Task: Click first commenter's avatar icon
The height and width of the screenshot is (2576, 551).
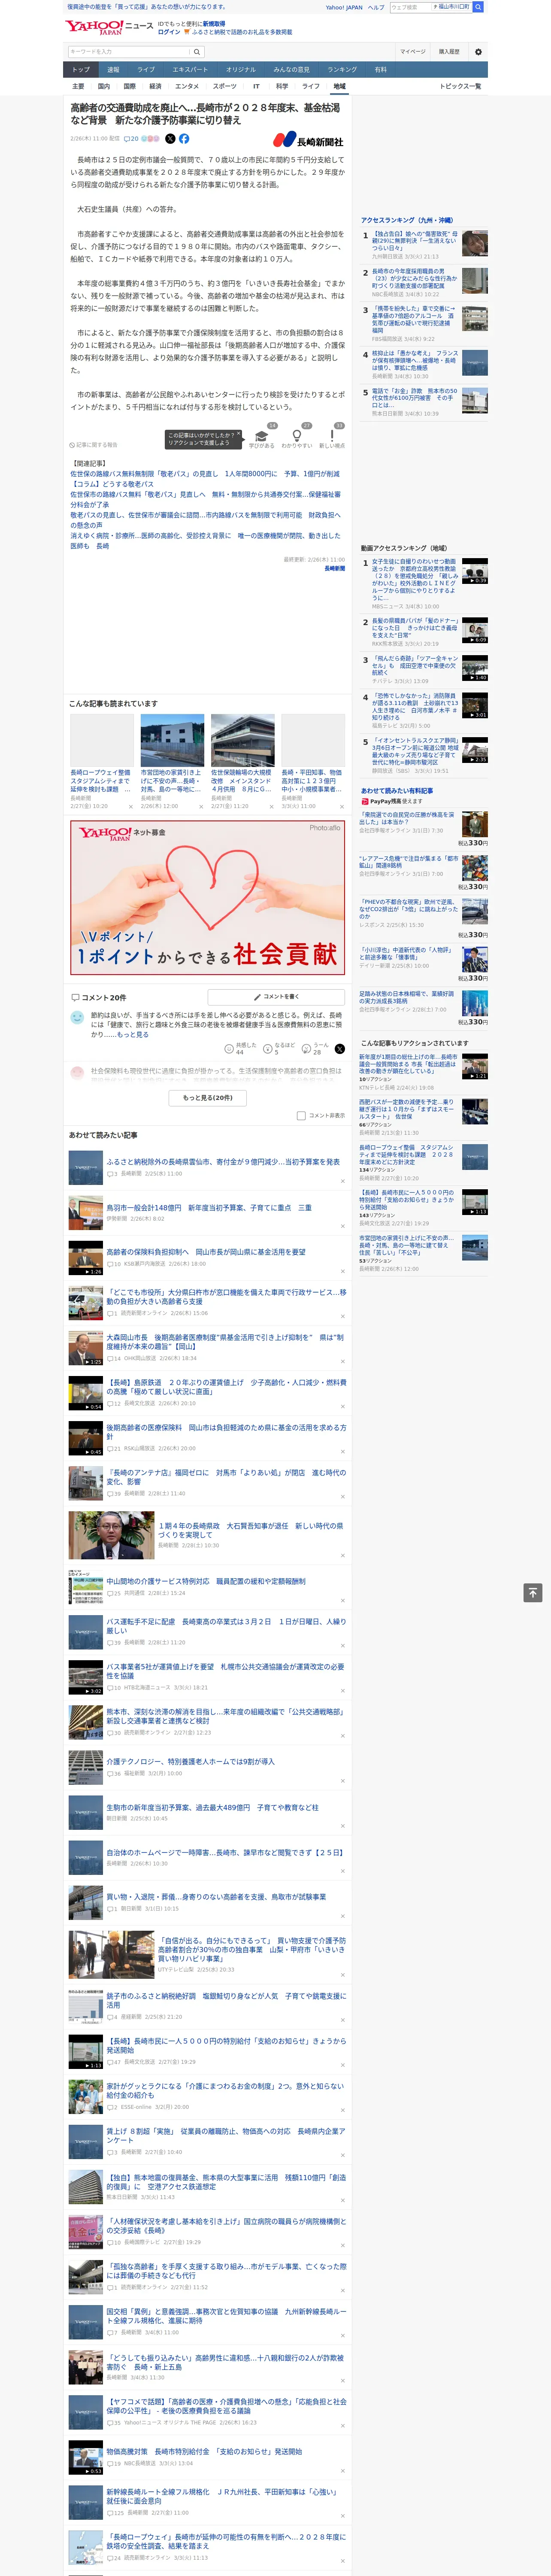Action: [x=77, y=1017]
